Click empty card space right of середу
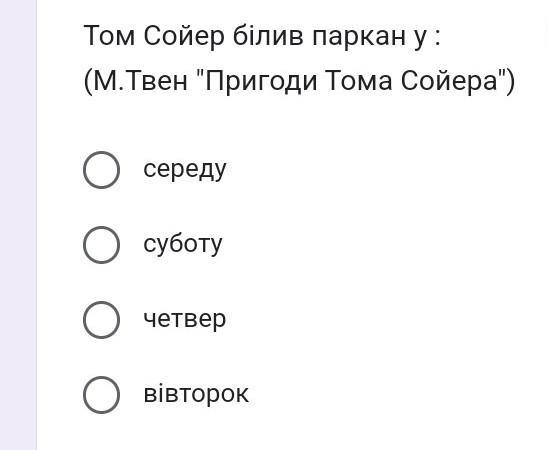 click(x=384, y=170)
